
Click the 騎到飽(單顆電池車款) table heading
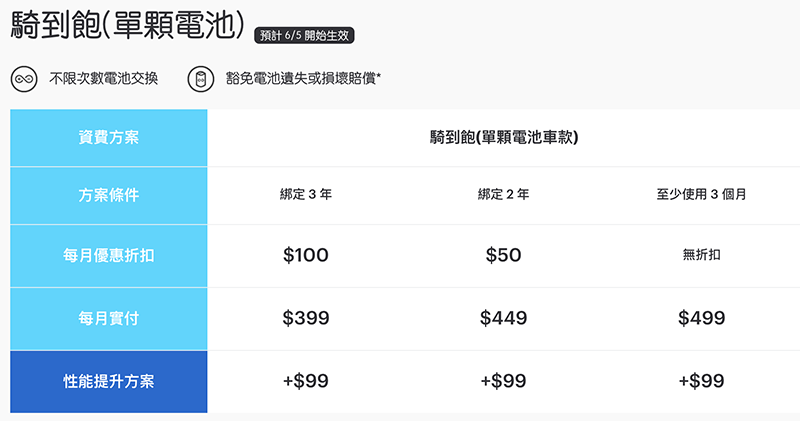tap(504, 138)
